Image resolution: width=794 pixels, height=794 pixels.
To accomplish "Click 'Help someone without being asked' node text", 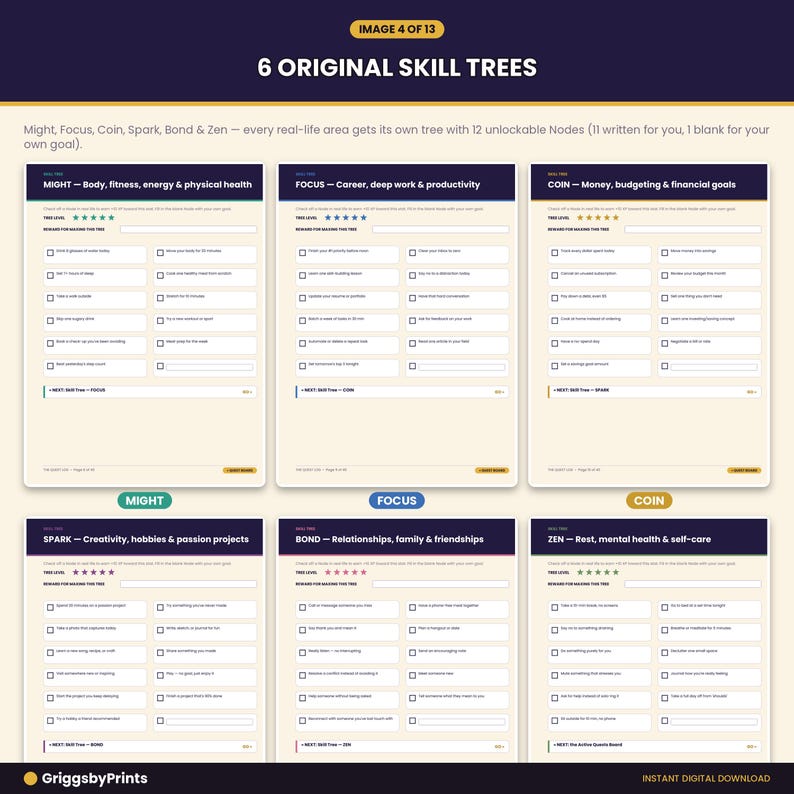I will [340, 696].
